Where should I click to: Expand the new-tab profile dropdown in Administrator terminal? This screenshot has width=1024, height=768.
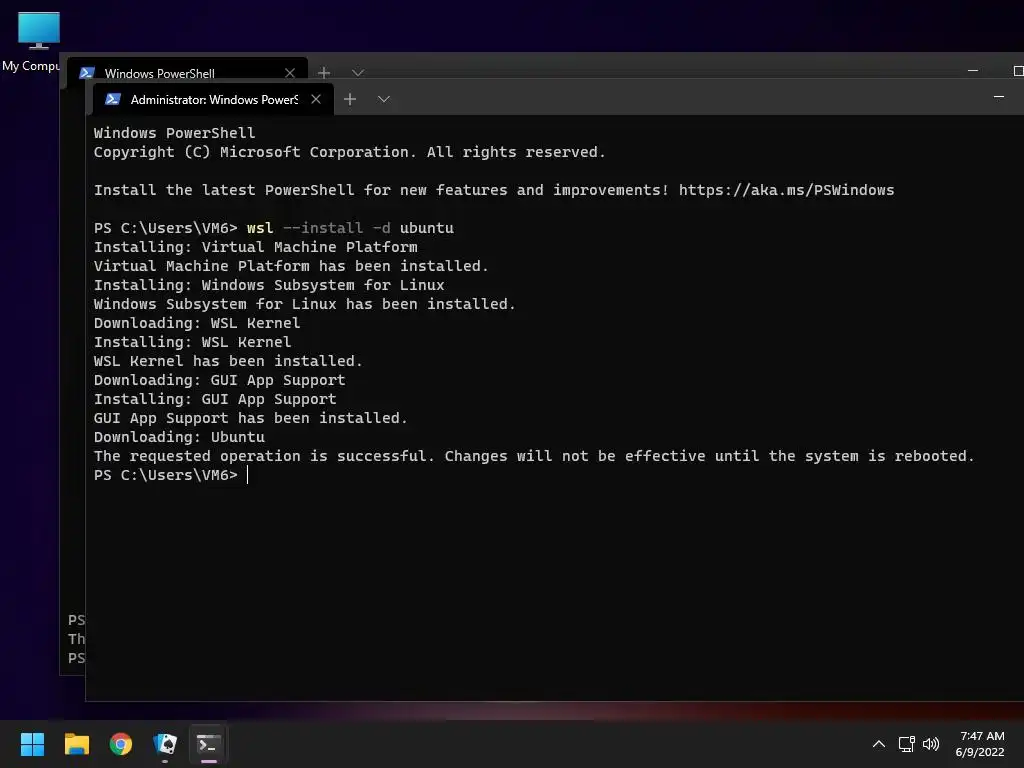(x=384, y=99)
